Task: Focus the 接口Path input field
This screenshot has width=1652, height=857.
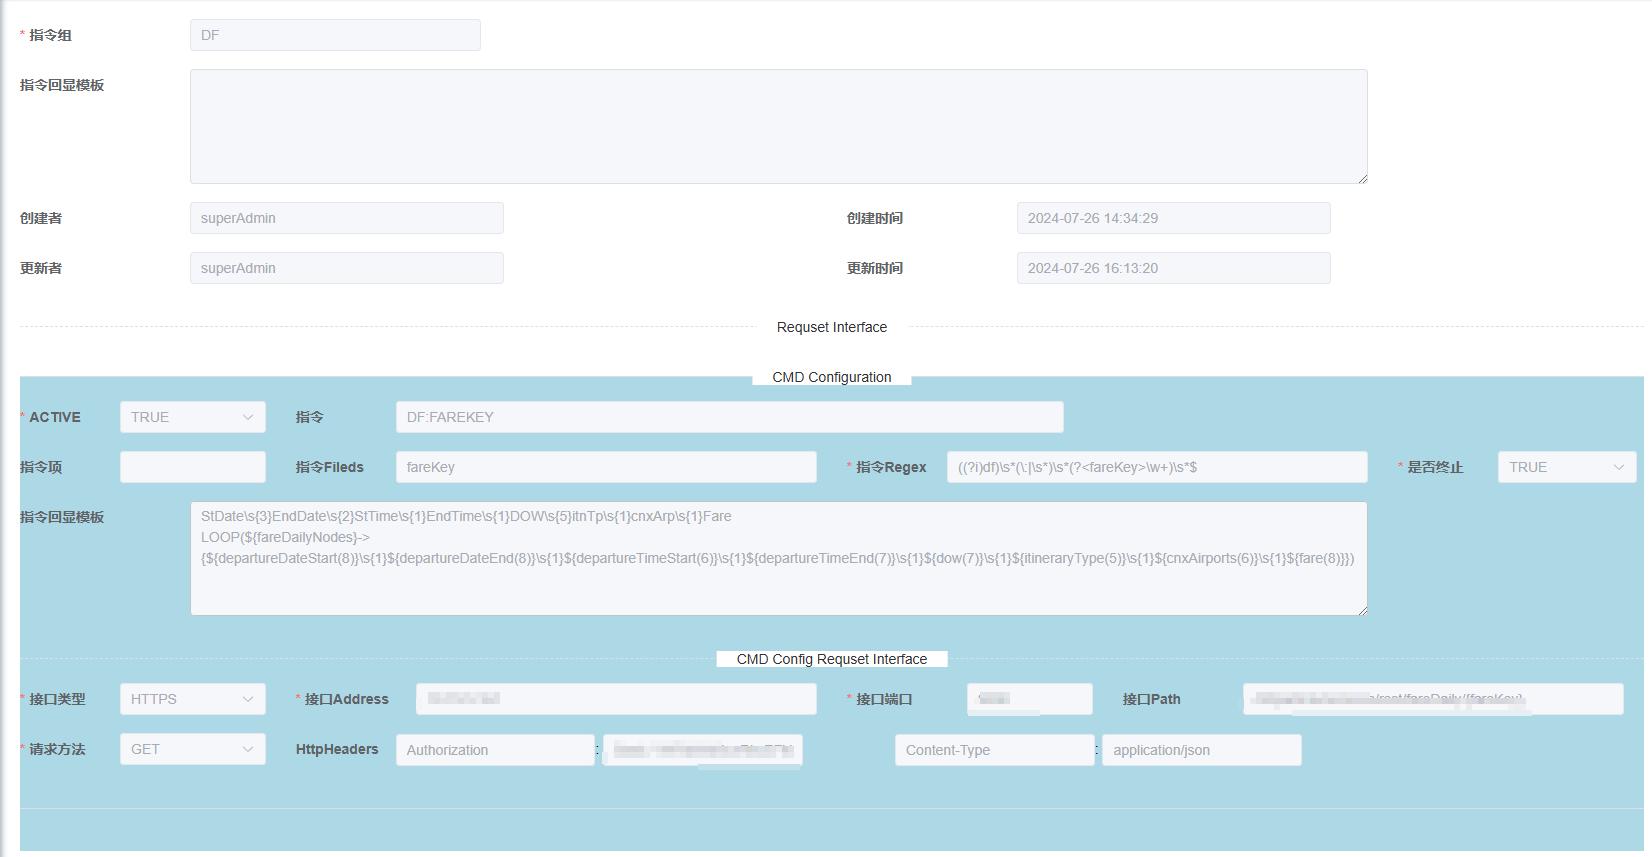Action: pyautogui.click(x=1432, y=699)
